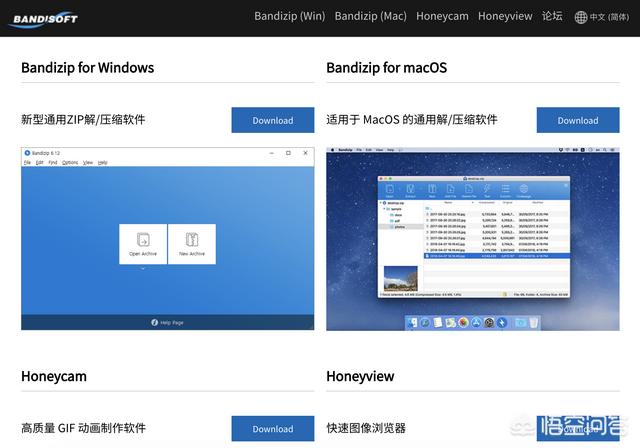The width and height of the screenshot is (640, 448).
Task: Click the Trash icon in macOS dock screenshot
Action: 533,323
